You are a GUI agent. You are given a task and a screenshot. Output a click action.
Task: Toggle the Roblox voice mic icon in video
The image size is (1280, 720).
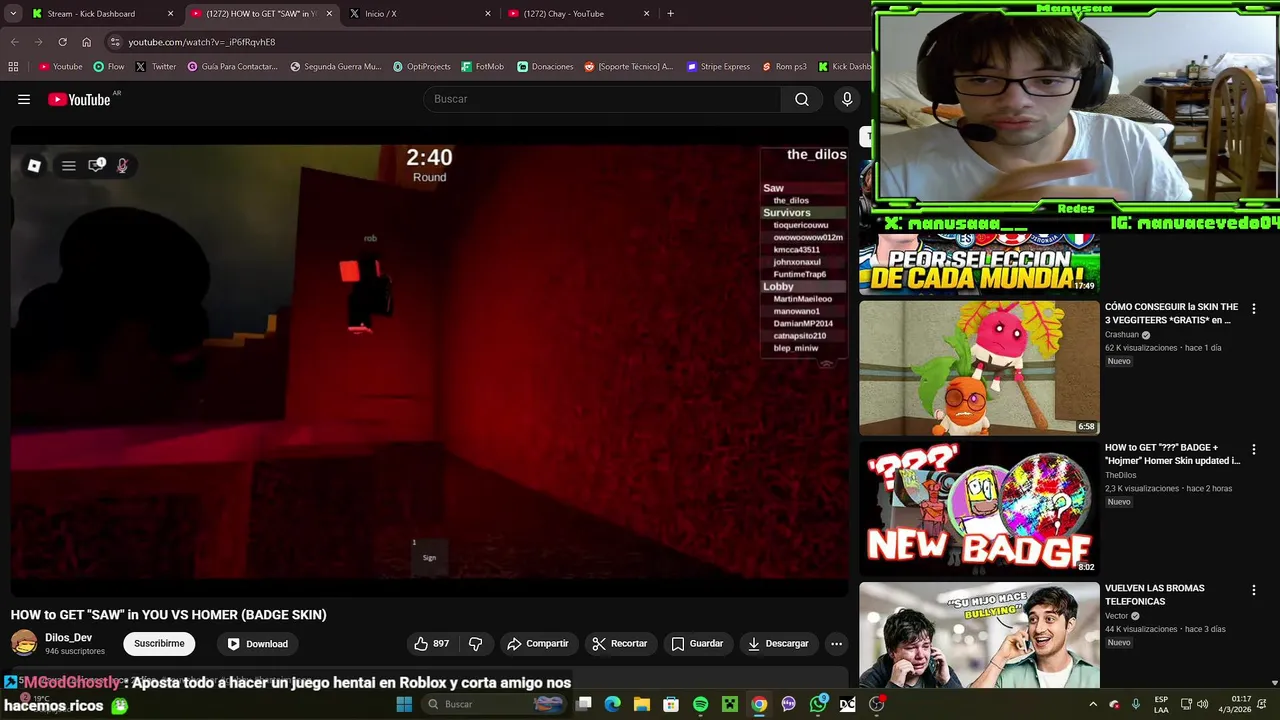122,166
